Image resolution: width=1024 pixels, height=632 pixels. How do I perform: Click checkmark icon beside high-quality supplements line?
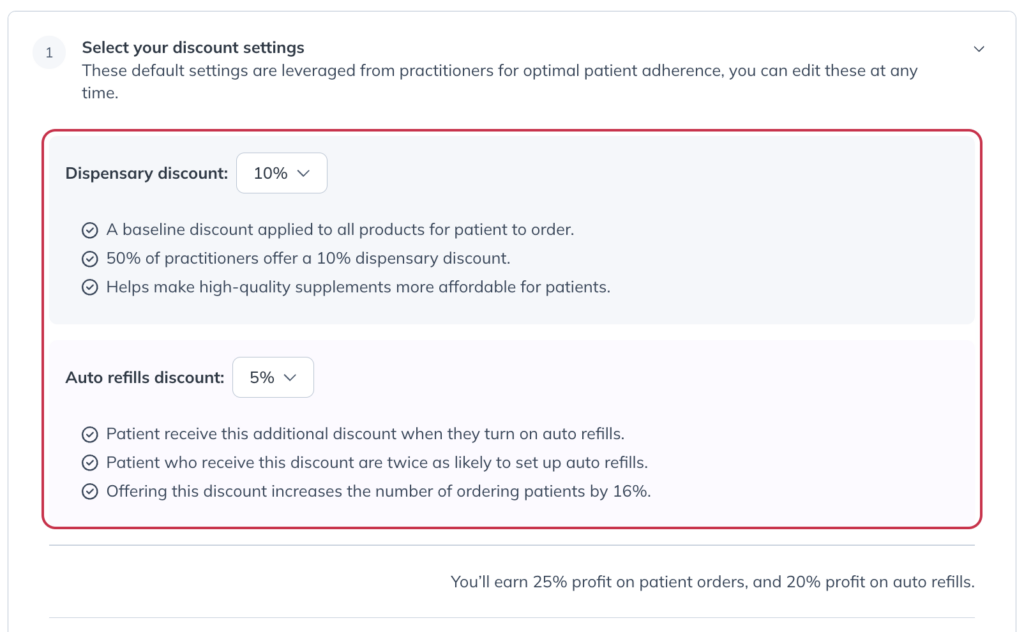coord(89,288)
